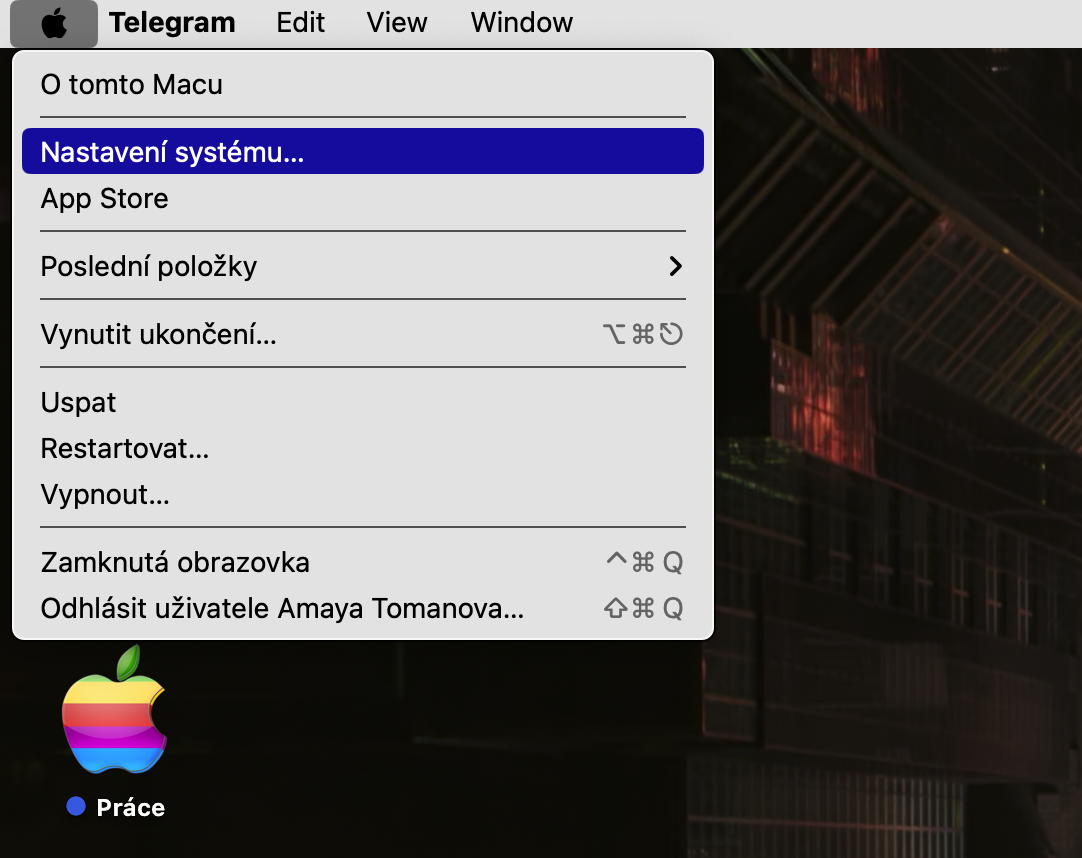Click the Práce label under desktop icon
Viewport: 1082px width, 858px height.
point(130,808)
